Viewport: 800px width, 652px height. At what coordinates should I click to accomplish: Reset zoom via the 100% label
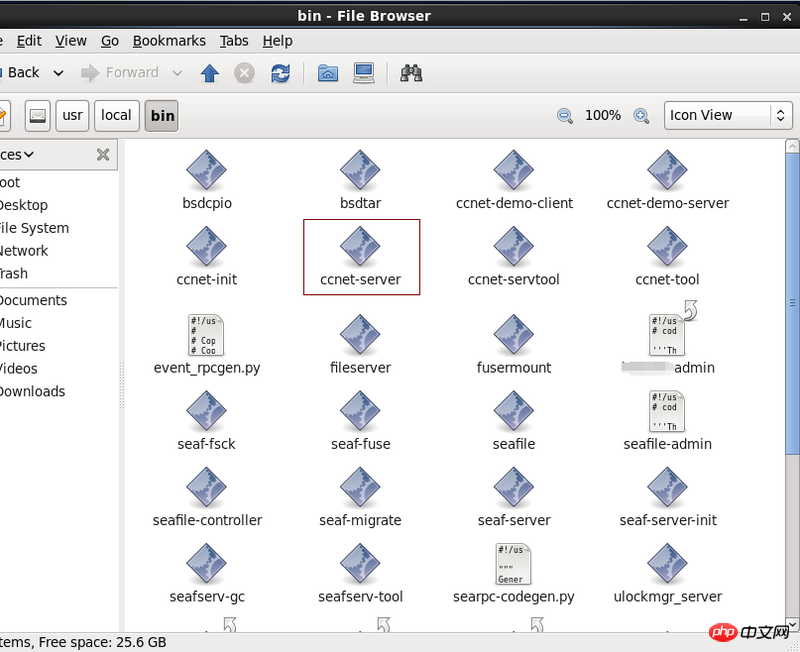pos(603,115)
